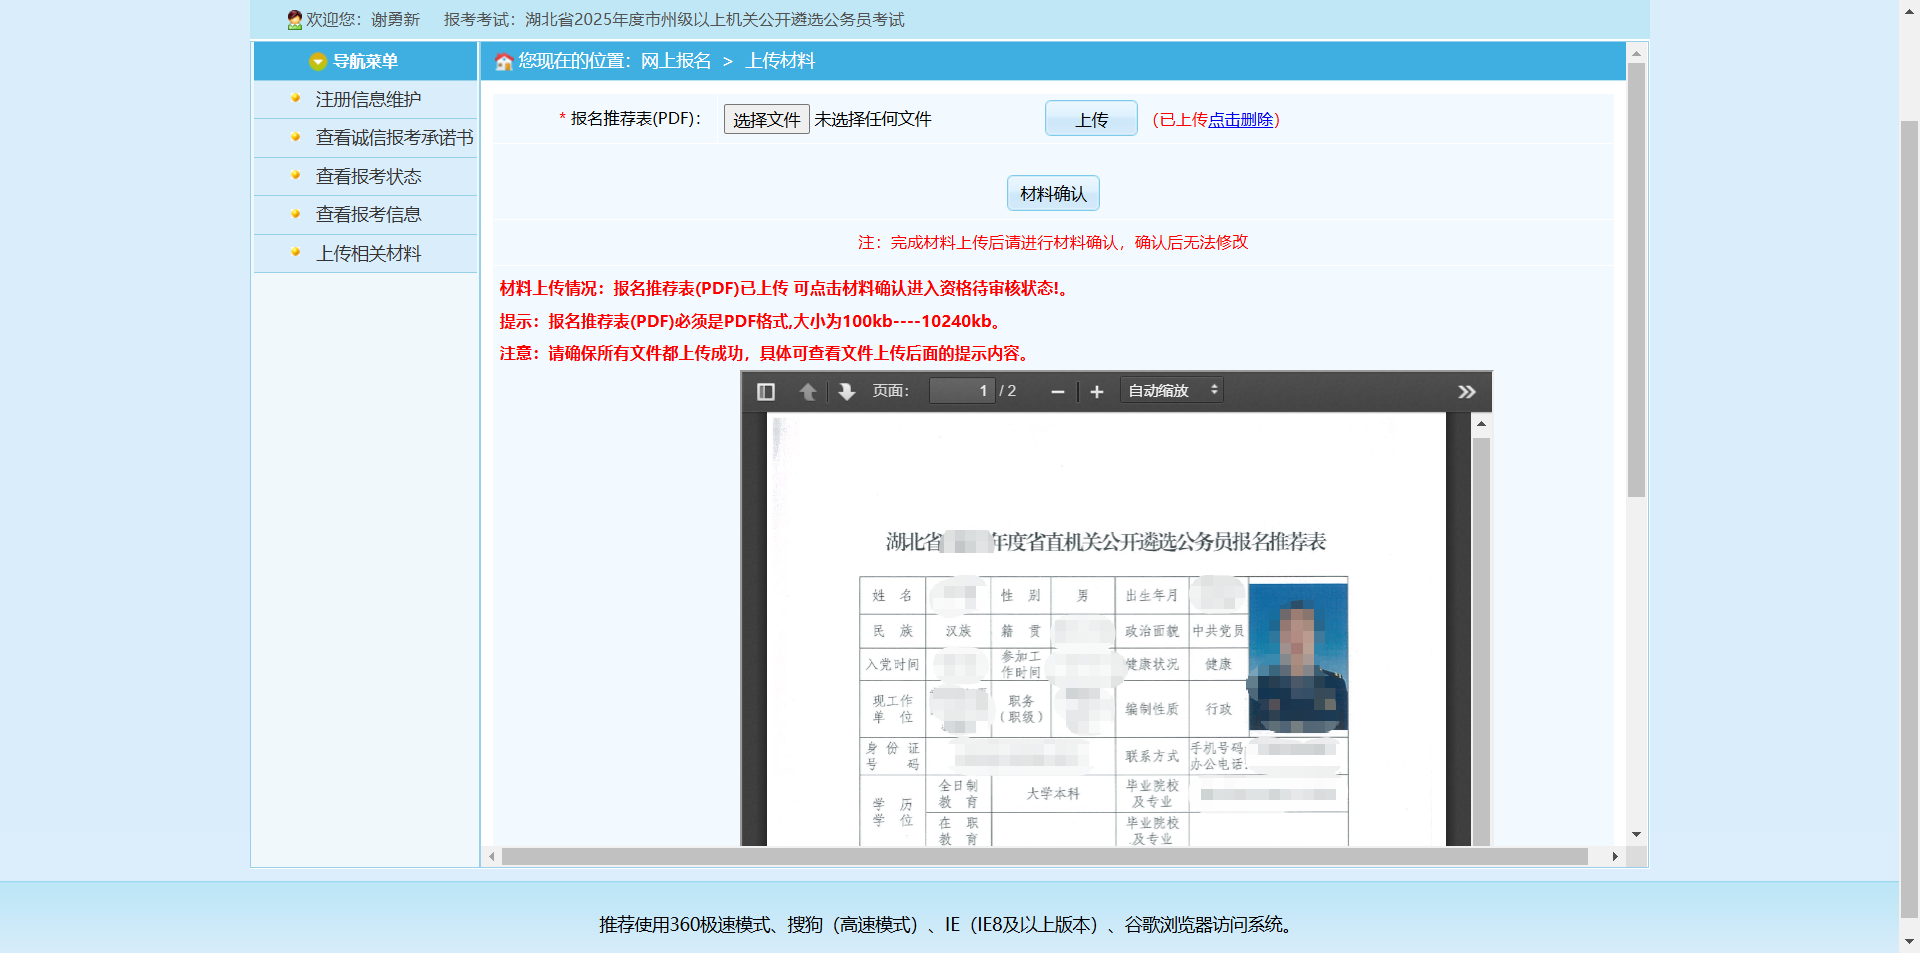Open 注册信息维护 in navigation menu
The width and height of the screenshot is (1920, 953).
[x=368, y=100]
